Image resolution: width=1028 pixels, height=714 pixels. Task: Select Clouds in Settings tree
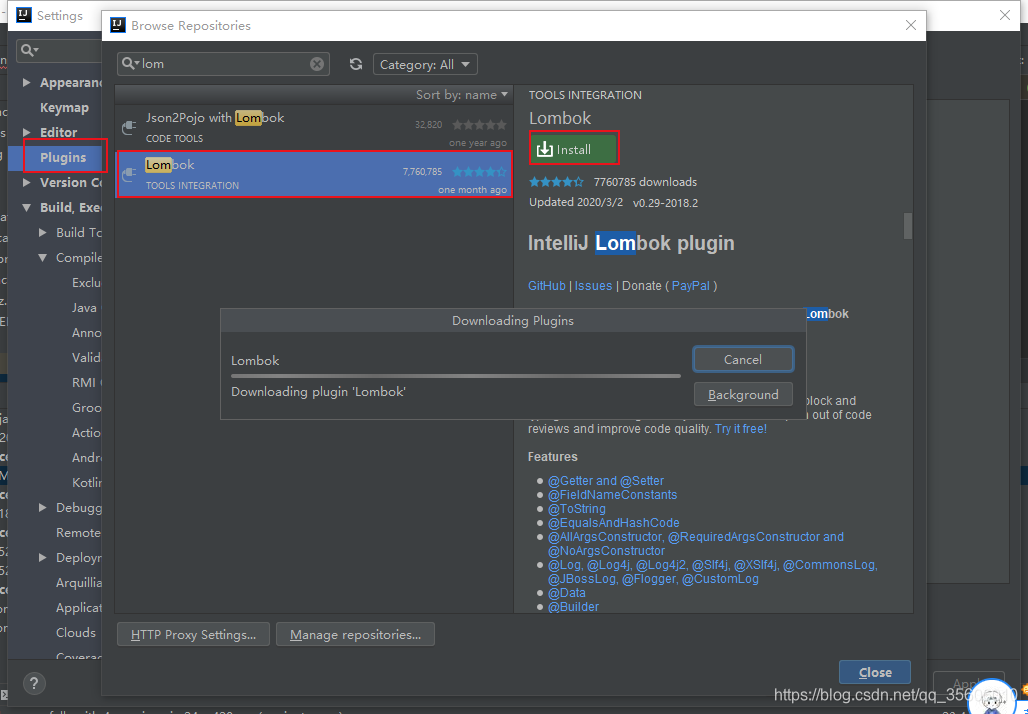coord(76,633)
